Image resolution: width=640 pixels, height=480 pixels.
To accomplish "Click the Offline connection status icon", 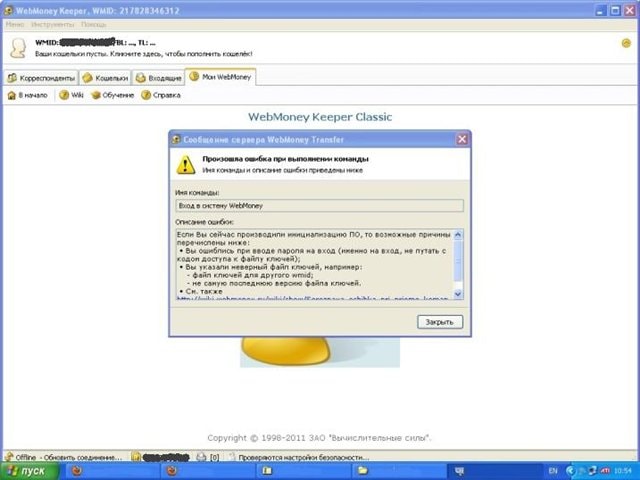I will [9, 457].
